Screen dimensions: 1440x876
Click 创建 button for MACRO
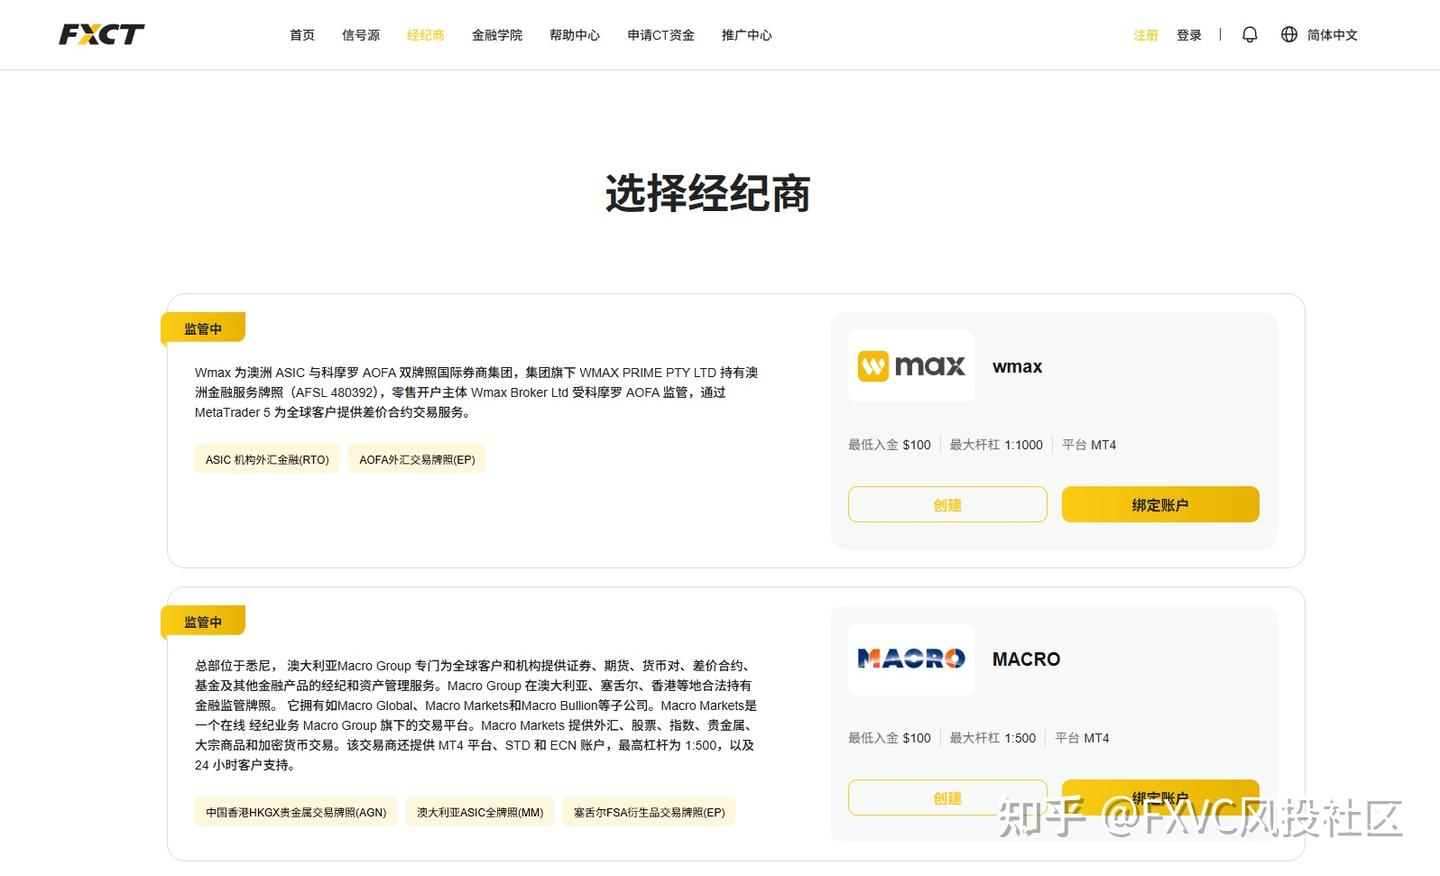tap(947, 797)
